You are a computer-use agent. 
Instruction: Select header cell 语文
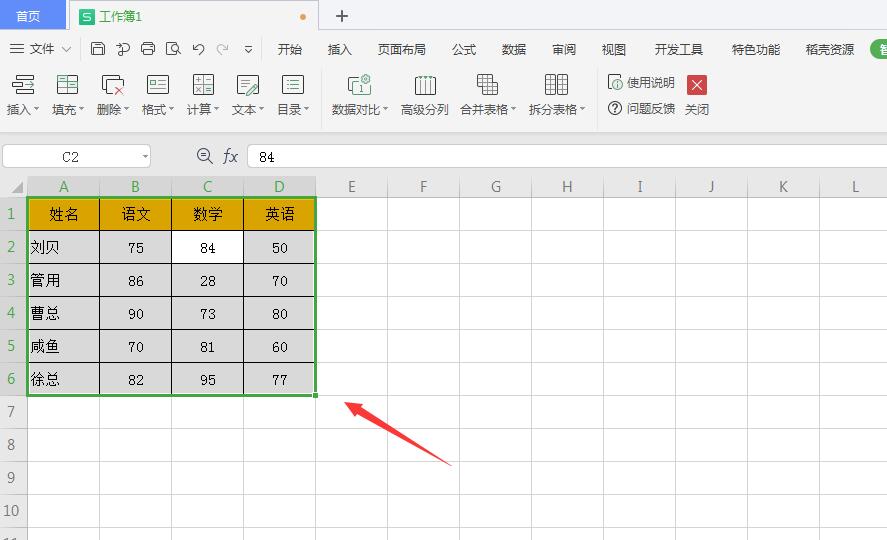pyautogui.click(x=136, y=214)
